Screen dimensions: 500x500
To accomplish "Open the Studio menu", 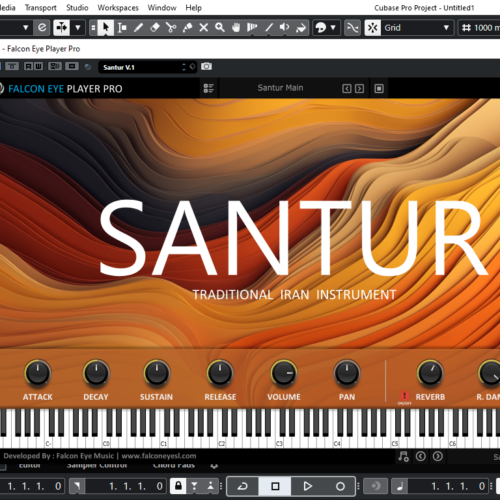I will (77, 8).
